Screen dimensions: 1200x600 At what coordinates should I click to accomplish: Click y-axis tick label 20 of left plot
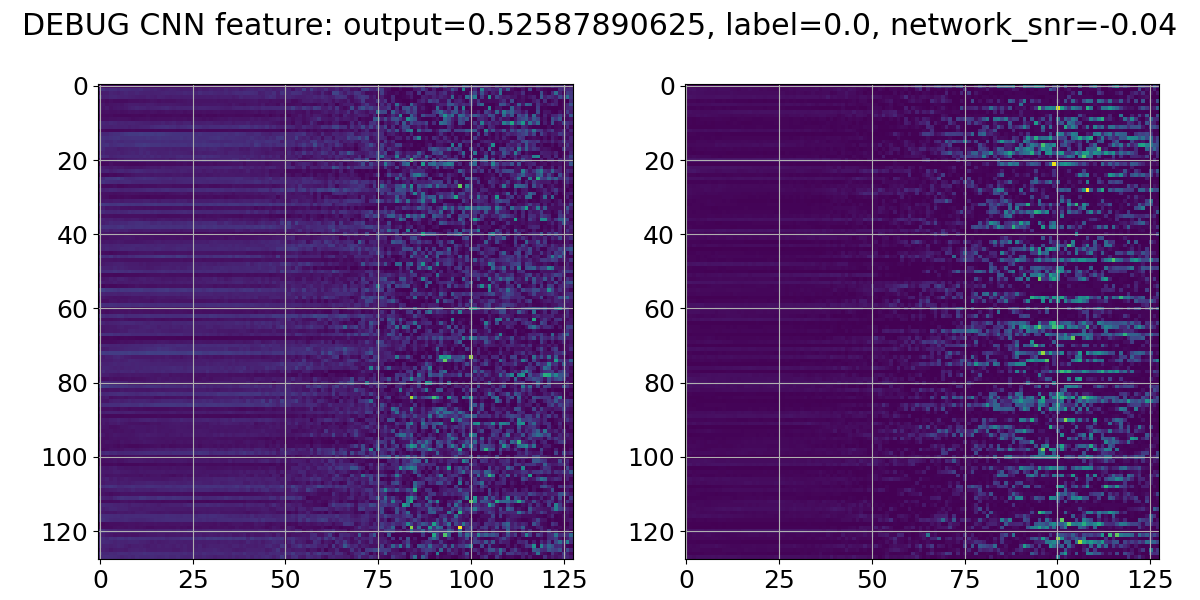point(74,160)
